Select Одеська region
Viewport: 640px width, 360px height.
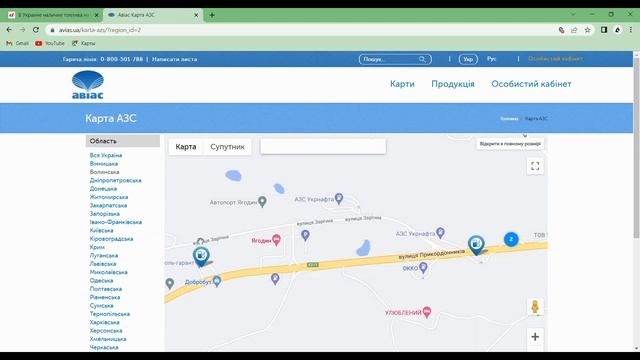tap(101, 281)
